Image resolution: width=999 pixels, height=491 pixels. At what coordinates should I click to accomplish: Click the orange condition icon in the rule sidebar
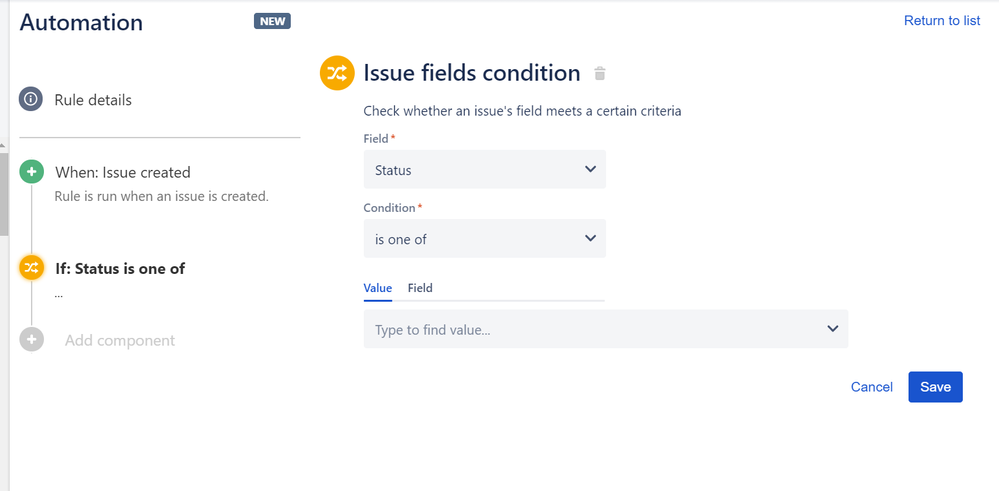pos(31,268)
